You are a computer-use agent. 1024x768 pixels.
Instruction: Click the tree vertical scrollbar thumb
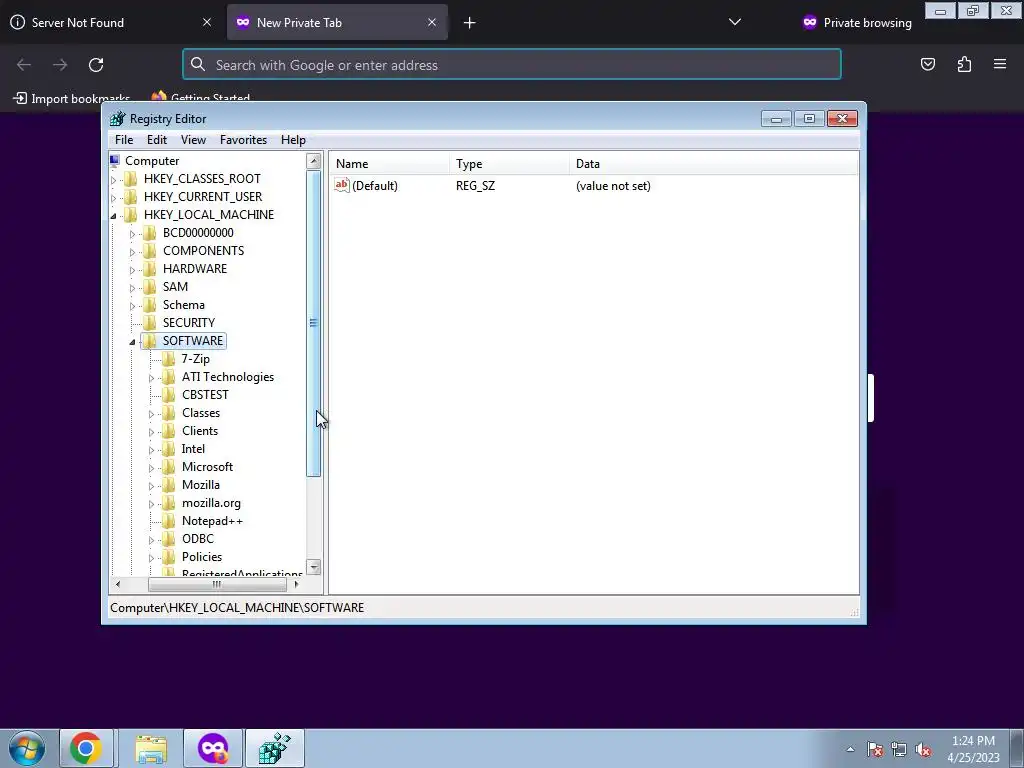point(313,323)
